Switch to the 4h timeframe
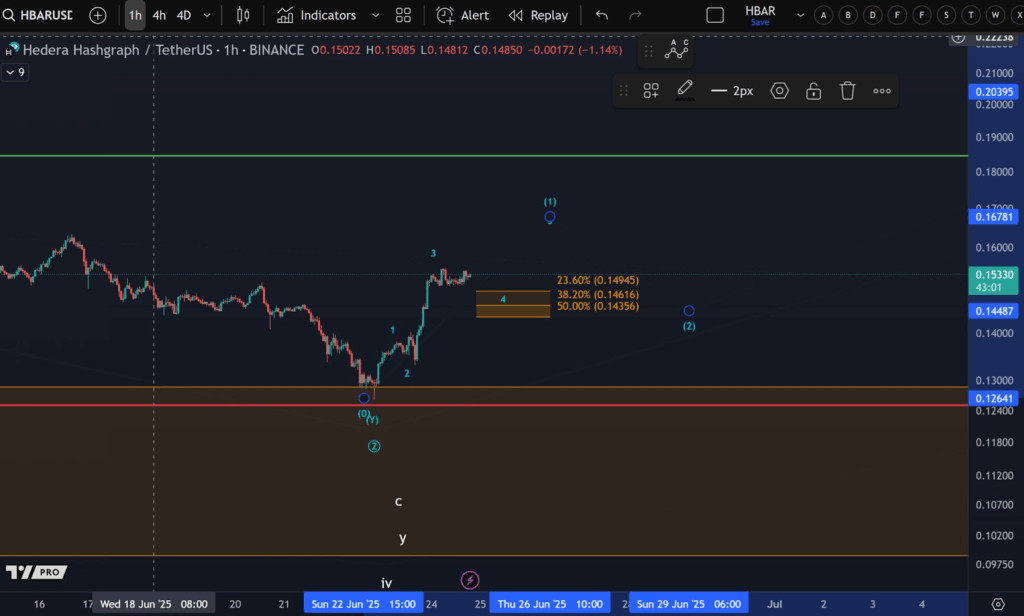The height and width of the screenshot is (616, 1024). (159, 15)
